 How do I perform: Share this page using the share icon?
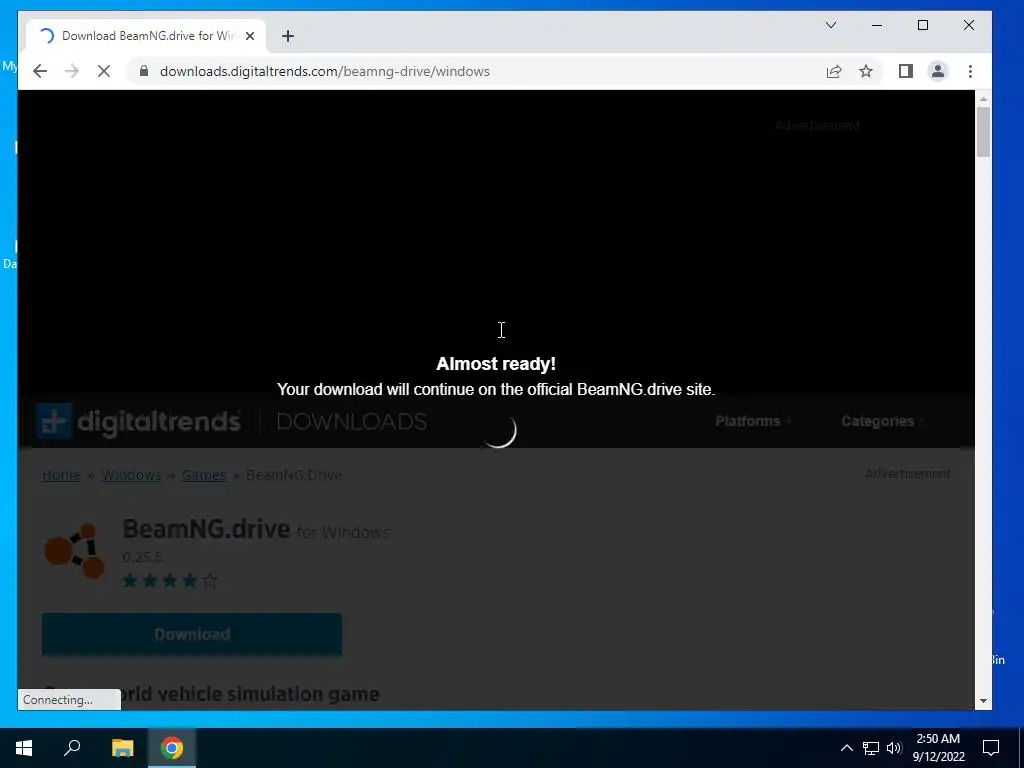(834, 71)
